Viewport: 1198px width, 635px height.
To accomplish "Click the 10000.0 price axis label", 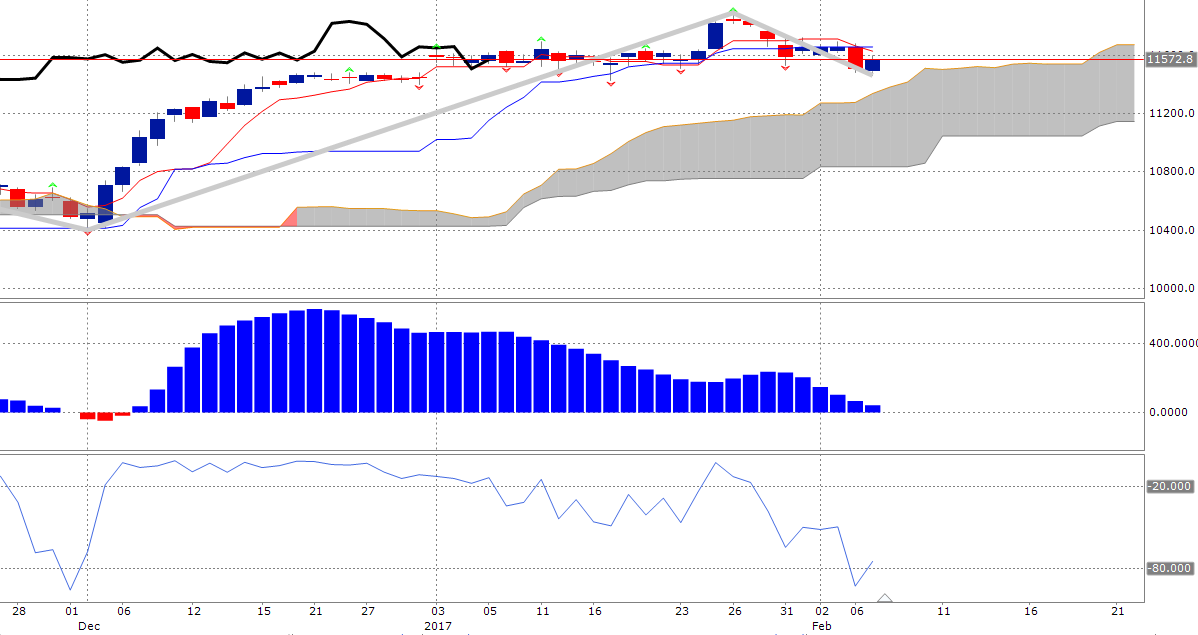I will [x=1170, y=289].
